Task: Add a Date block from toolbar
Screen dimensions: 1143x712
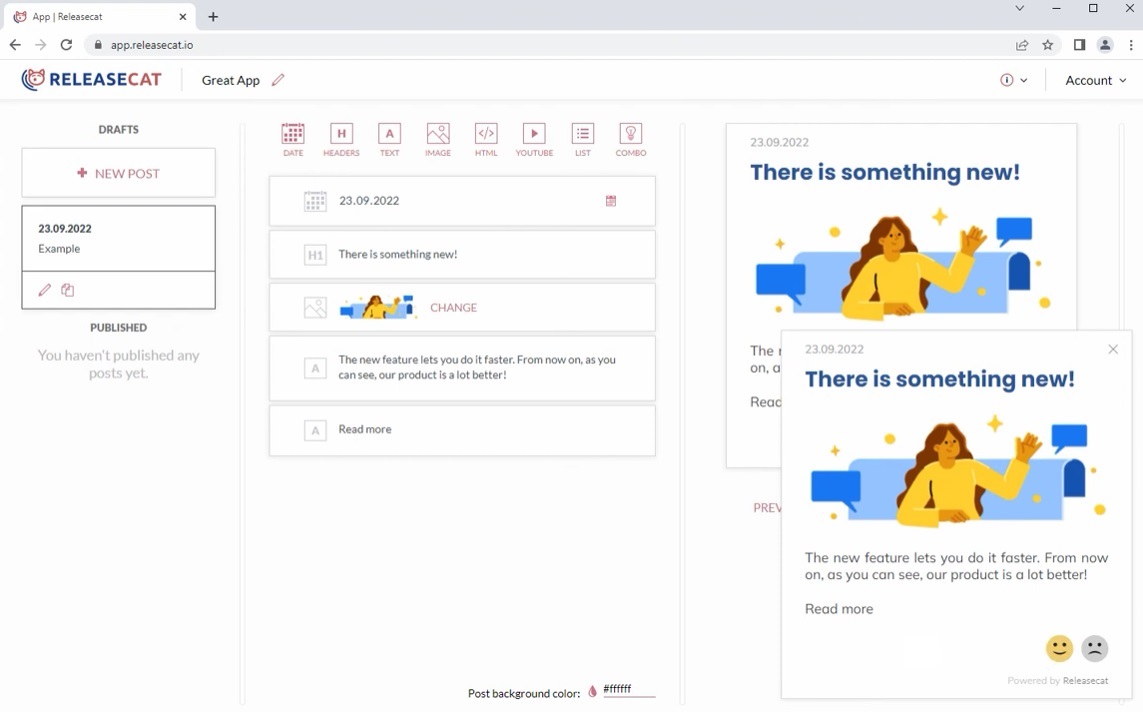Action: tap(293, 139)
